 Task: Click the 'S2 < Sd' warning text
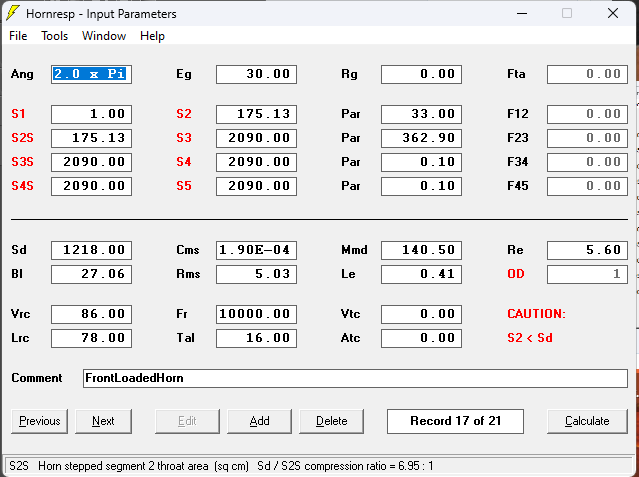click(x=530, y=338)
